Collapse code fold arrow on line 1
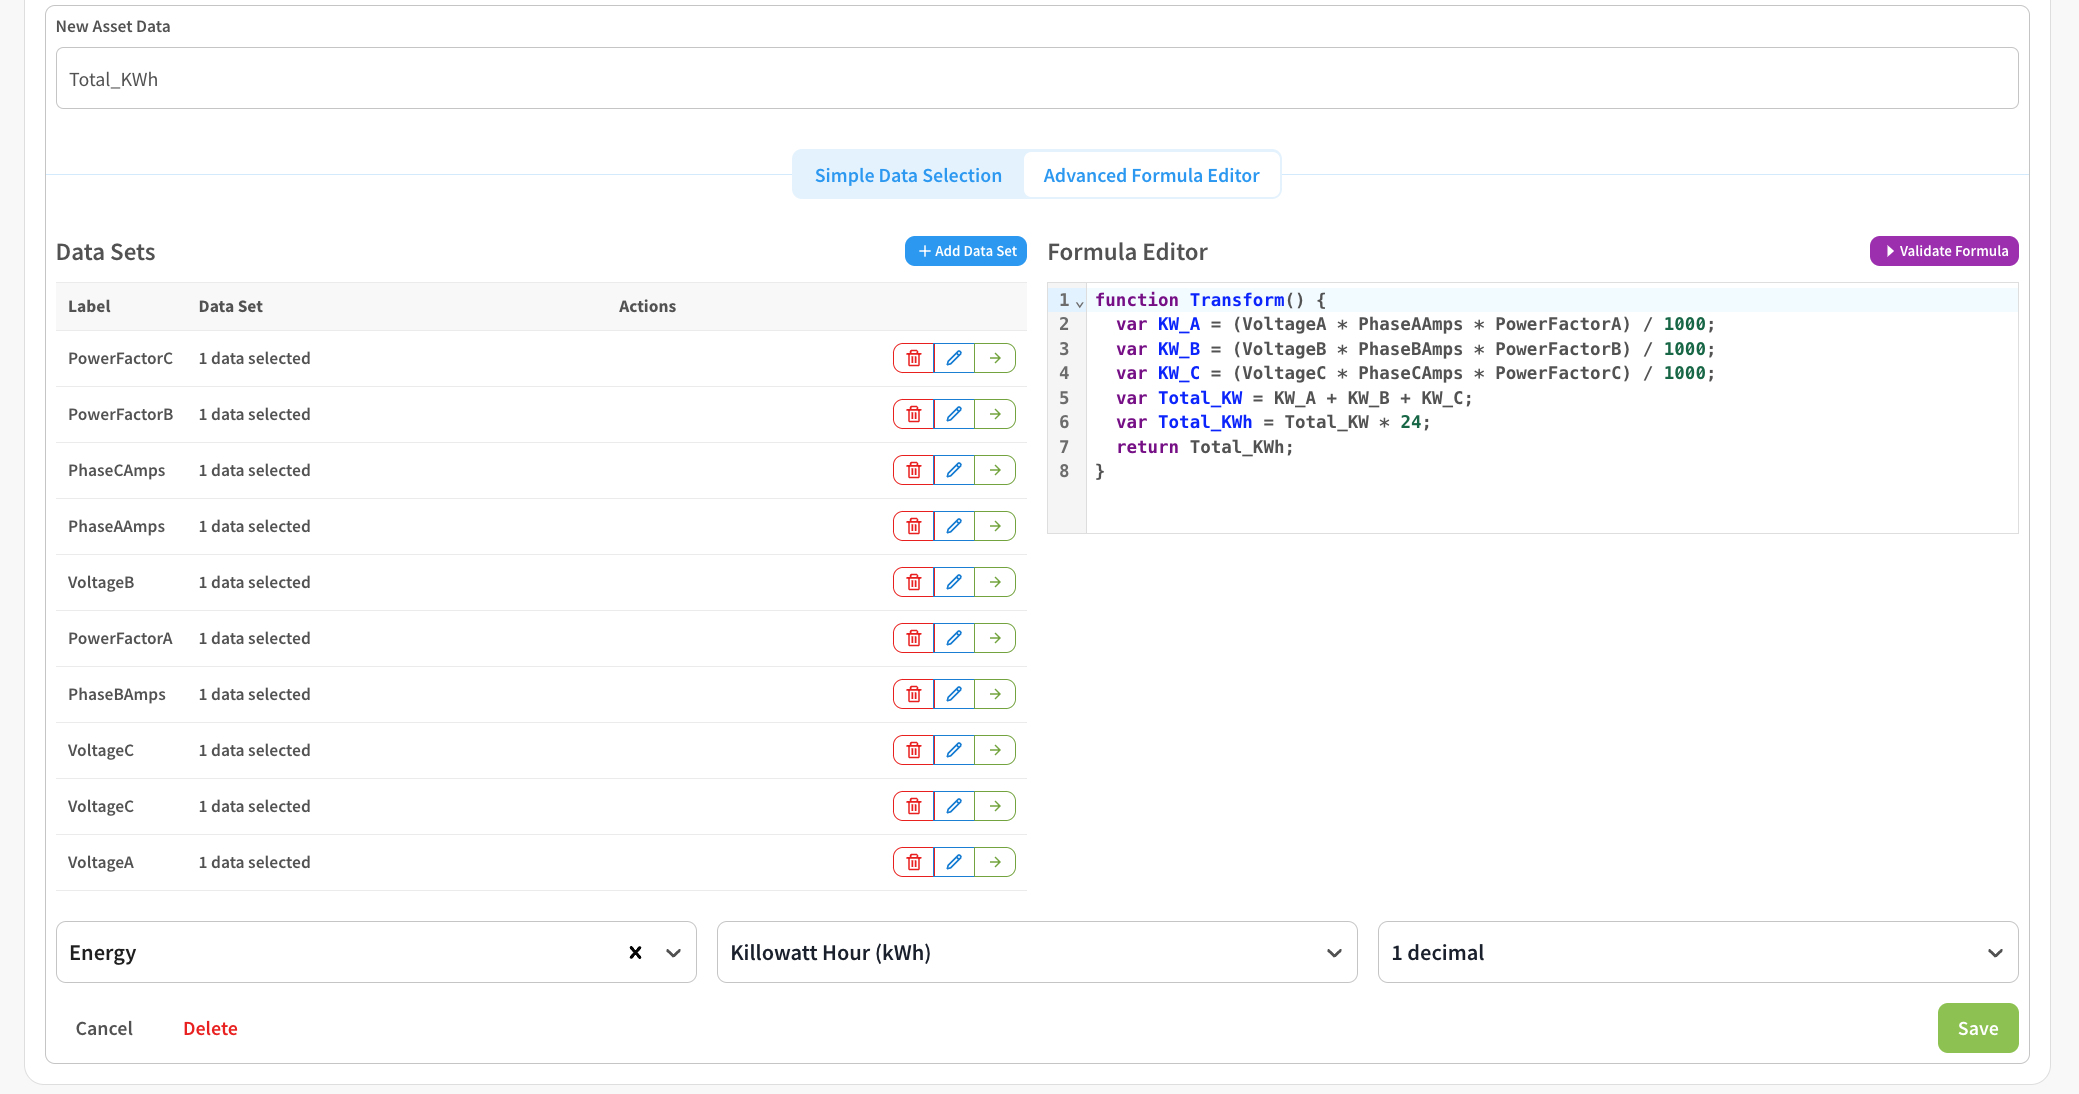Image resolution: width=2079 pixels, height=1094 pixels. 1080,302
